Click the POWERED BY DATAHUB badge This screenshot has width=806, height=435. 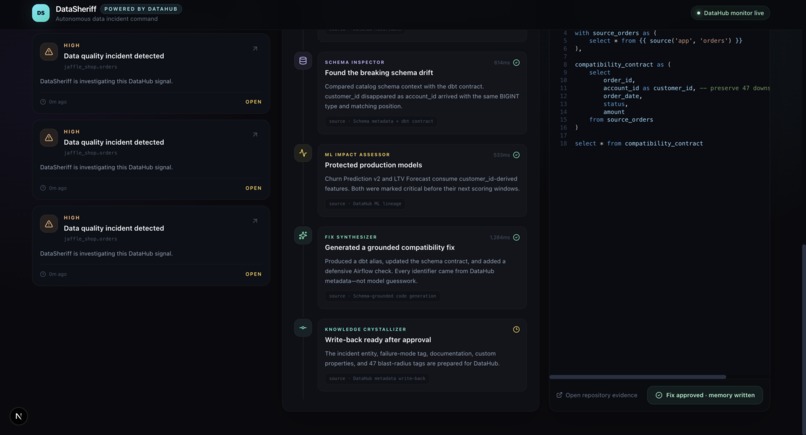141,9
